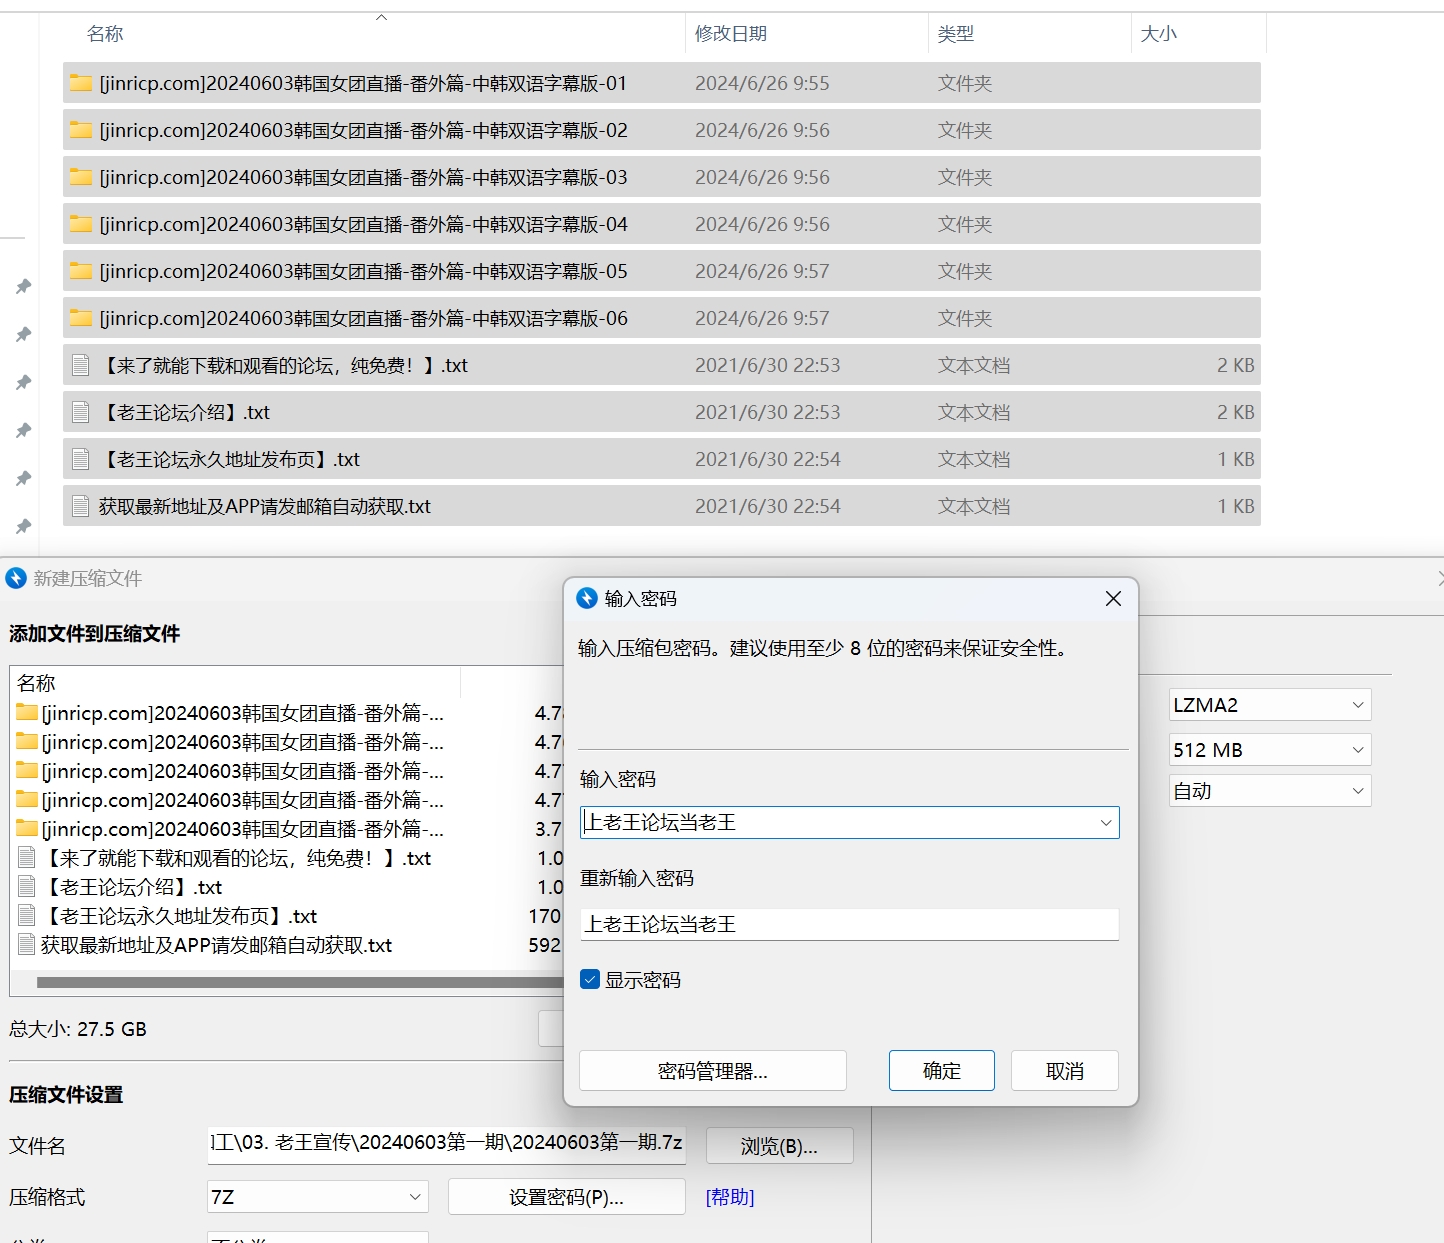This screenshot has width=1444, height=1243.
Task: Click the 总大小: 27.5 GB text
Action: point(78,1029)
